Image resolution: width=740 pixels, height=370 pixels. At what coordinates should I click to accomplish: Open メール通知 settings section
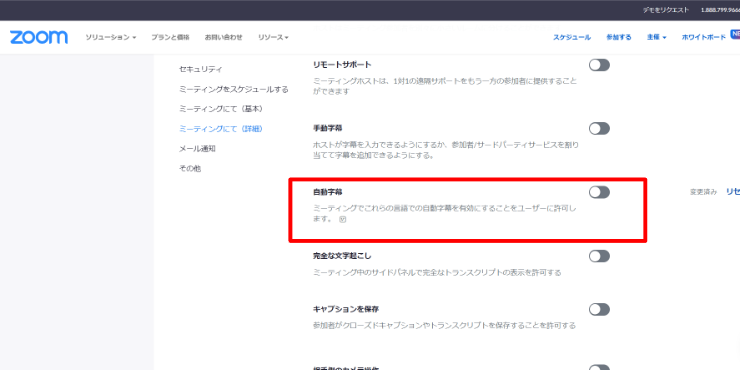[197, 149]
